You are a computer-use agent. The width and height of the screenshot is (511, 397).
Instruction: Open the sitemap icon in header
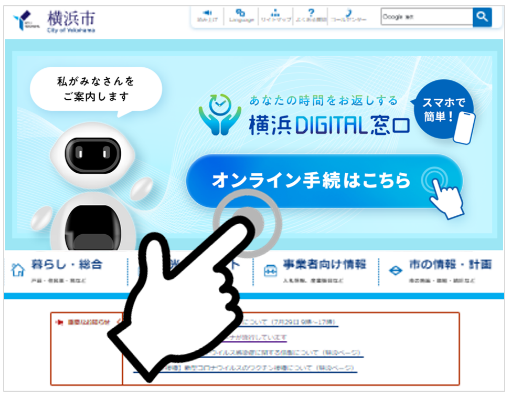pyautogui.click(x=275, y=13)
